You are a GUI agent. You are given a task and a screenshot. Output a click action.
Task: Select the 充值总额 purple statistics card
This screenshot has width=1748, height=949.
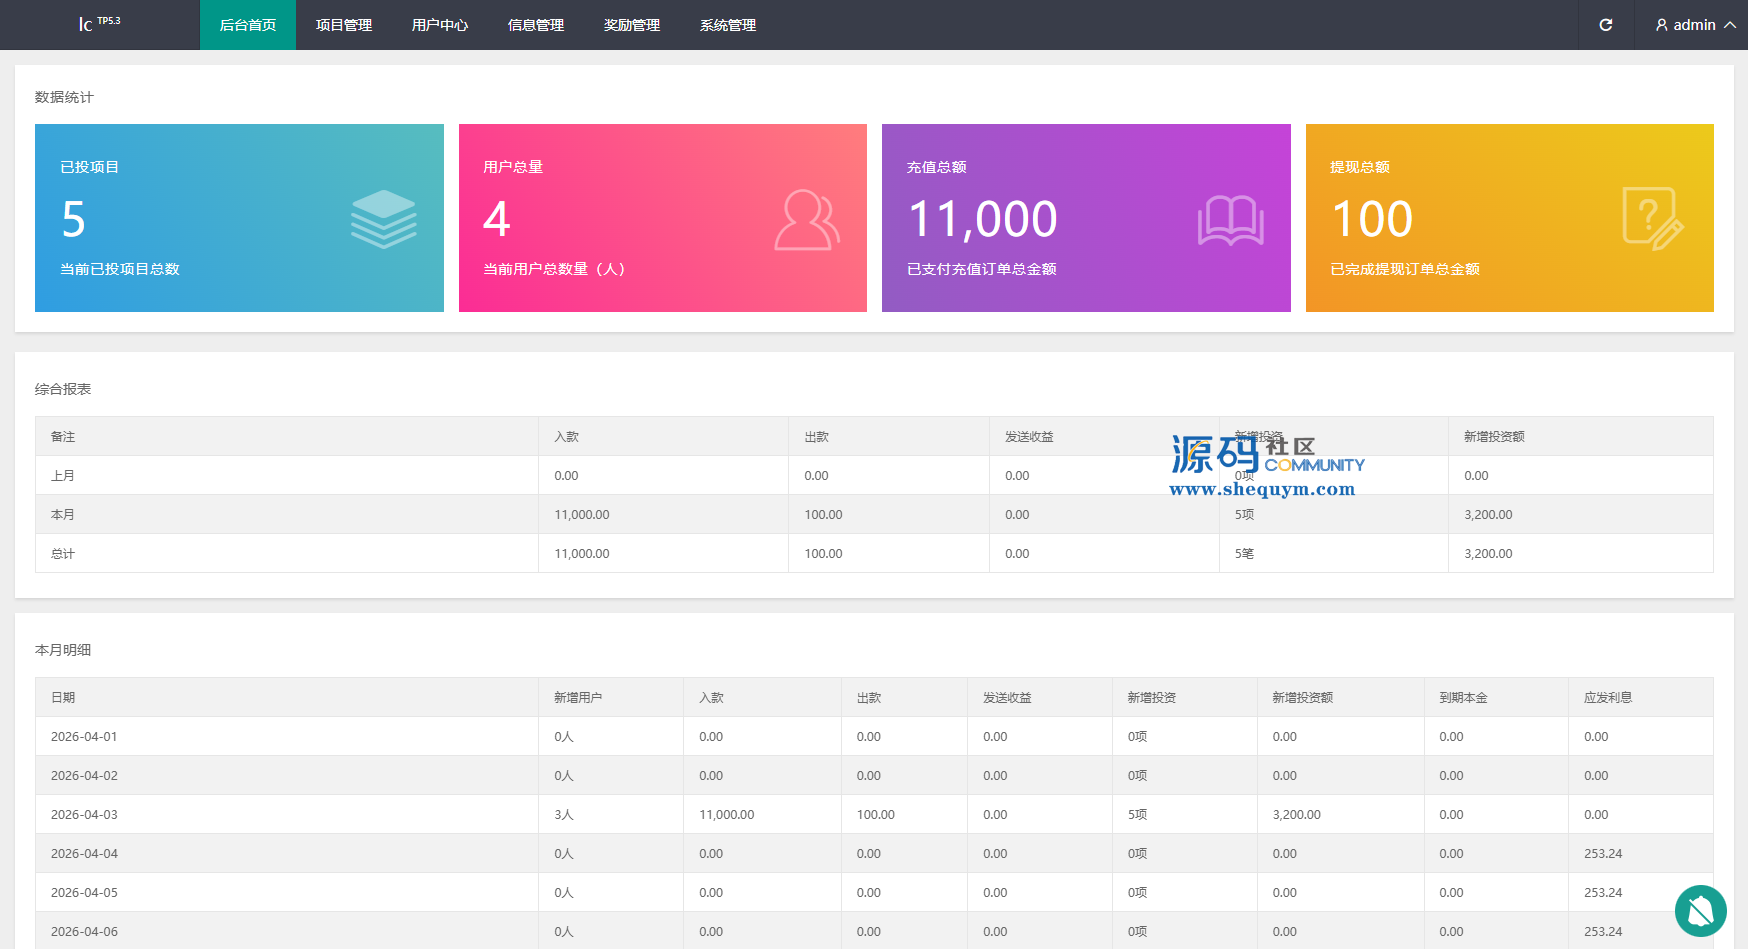[1086, 218]
